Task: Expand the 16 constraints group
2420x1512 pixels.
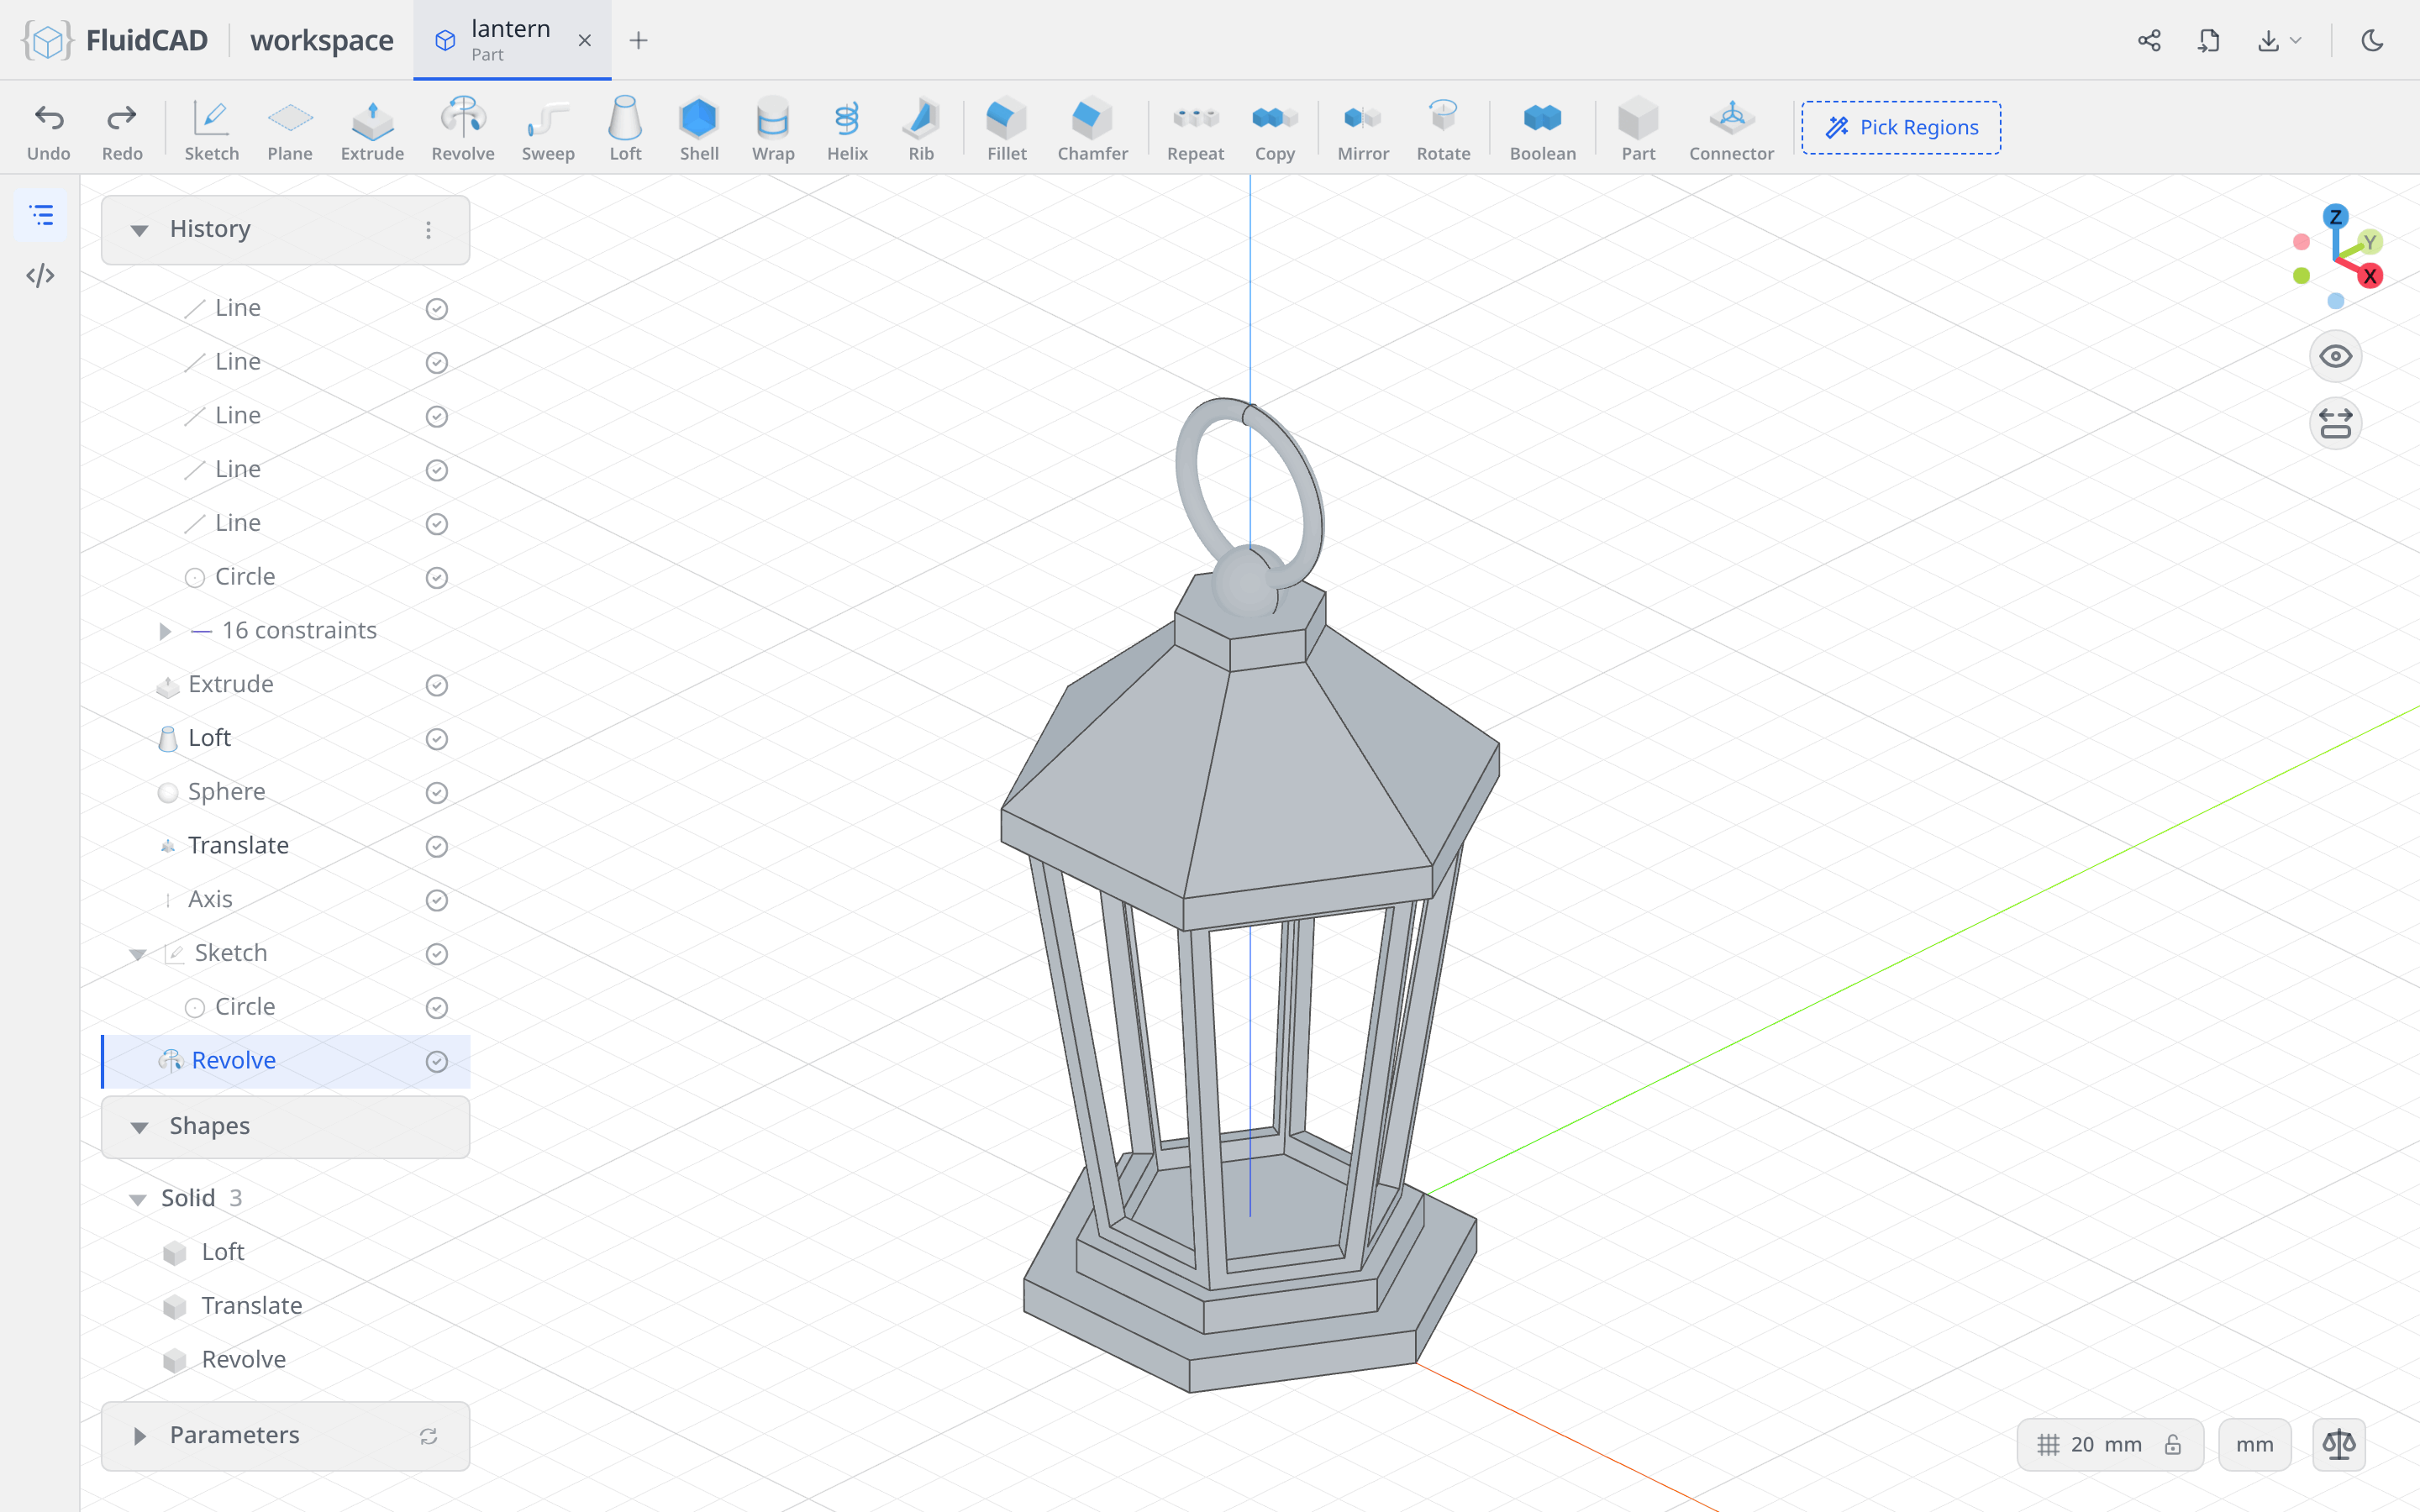Action: (x=165, y=631)
